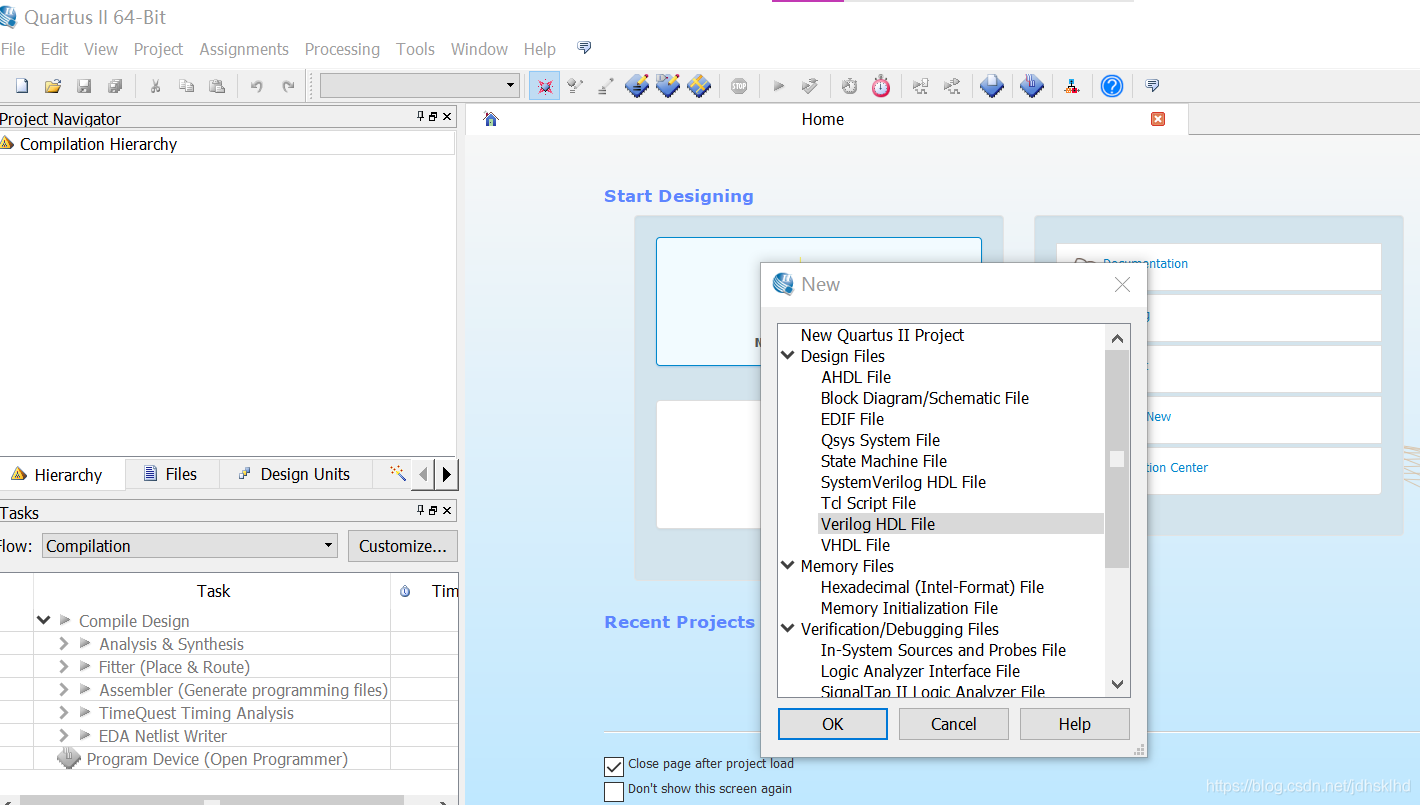Screen dimensions: 1420x805
Task: Click the scrollbar up arrow in New dialog
Action: 1117,338
